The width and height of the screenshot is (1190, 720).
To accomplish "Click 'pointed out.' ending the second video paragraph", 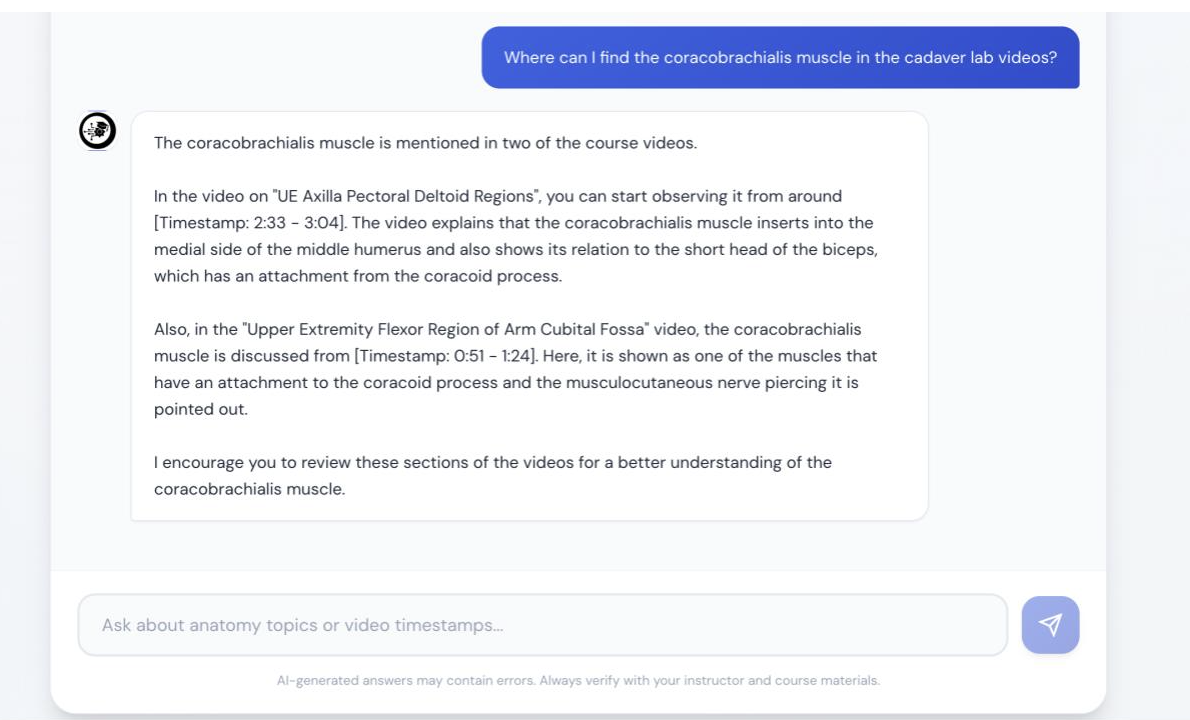I will pyautogui.click(x=200, y=409).
